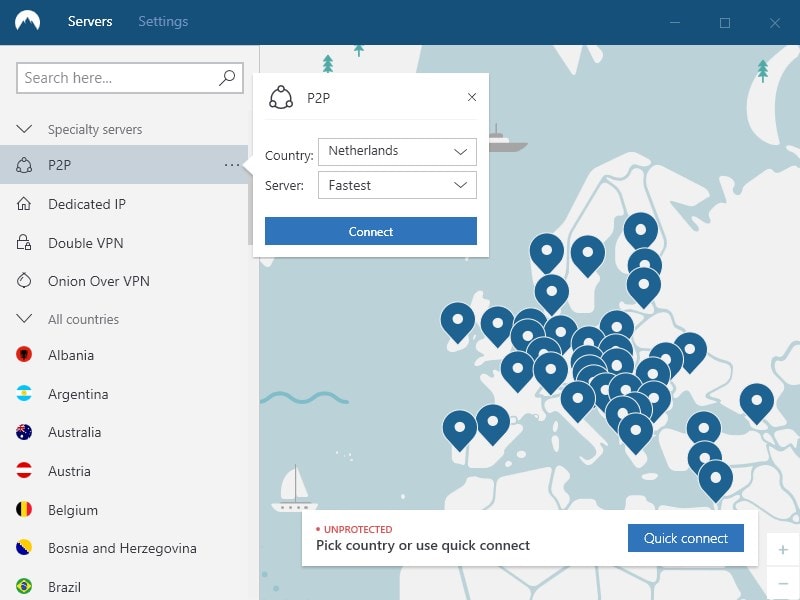Select Albania from the country list

[71, 355]
